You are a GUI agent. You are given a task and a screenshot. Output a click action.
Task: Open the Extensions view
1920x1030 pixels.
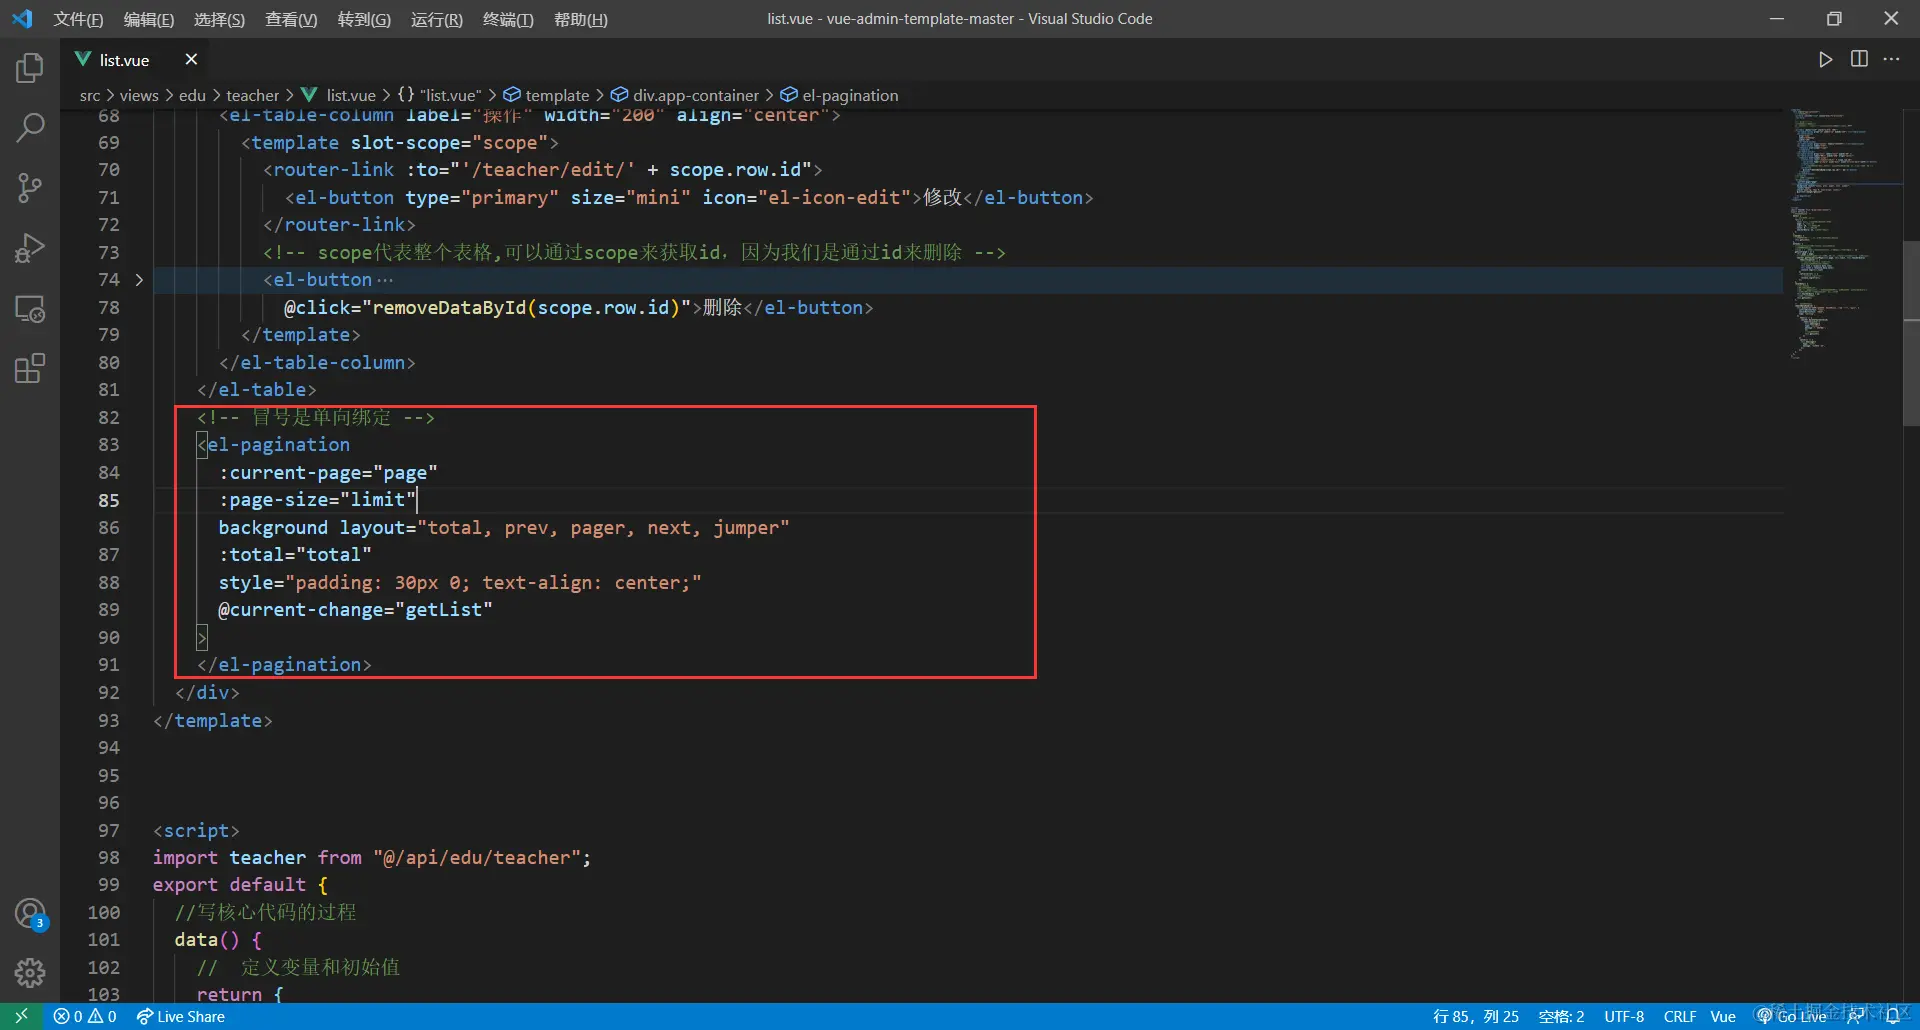tap(30, 368)
